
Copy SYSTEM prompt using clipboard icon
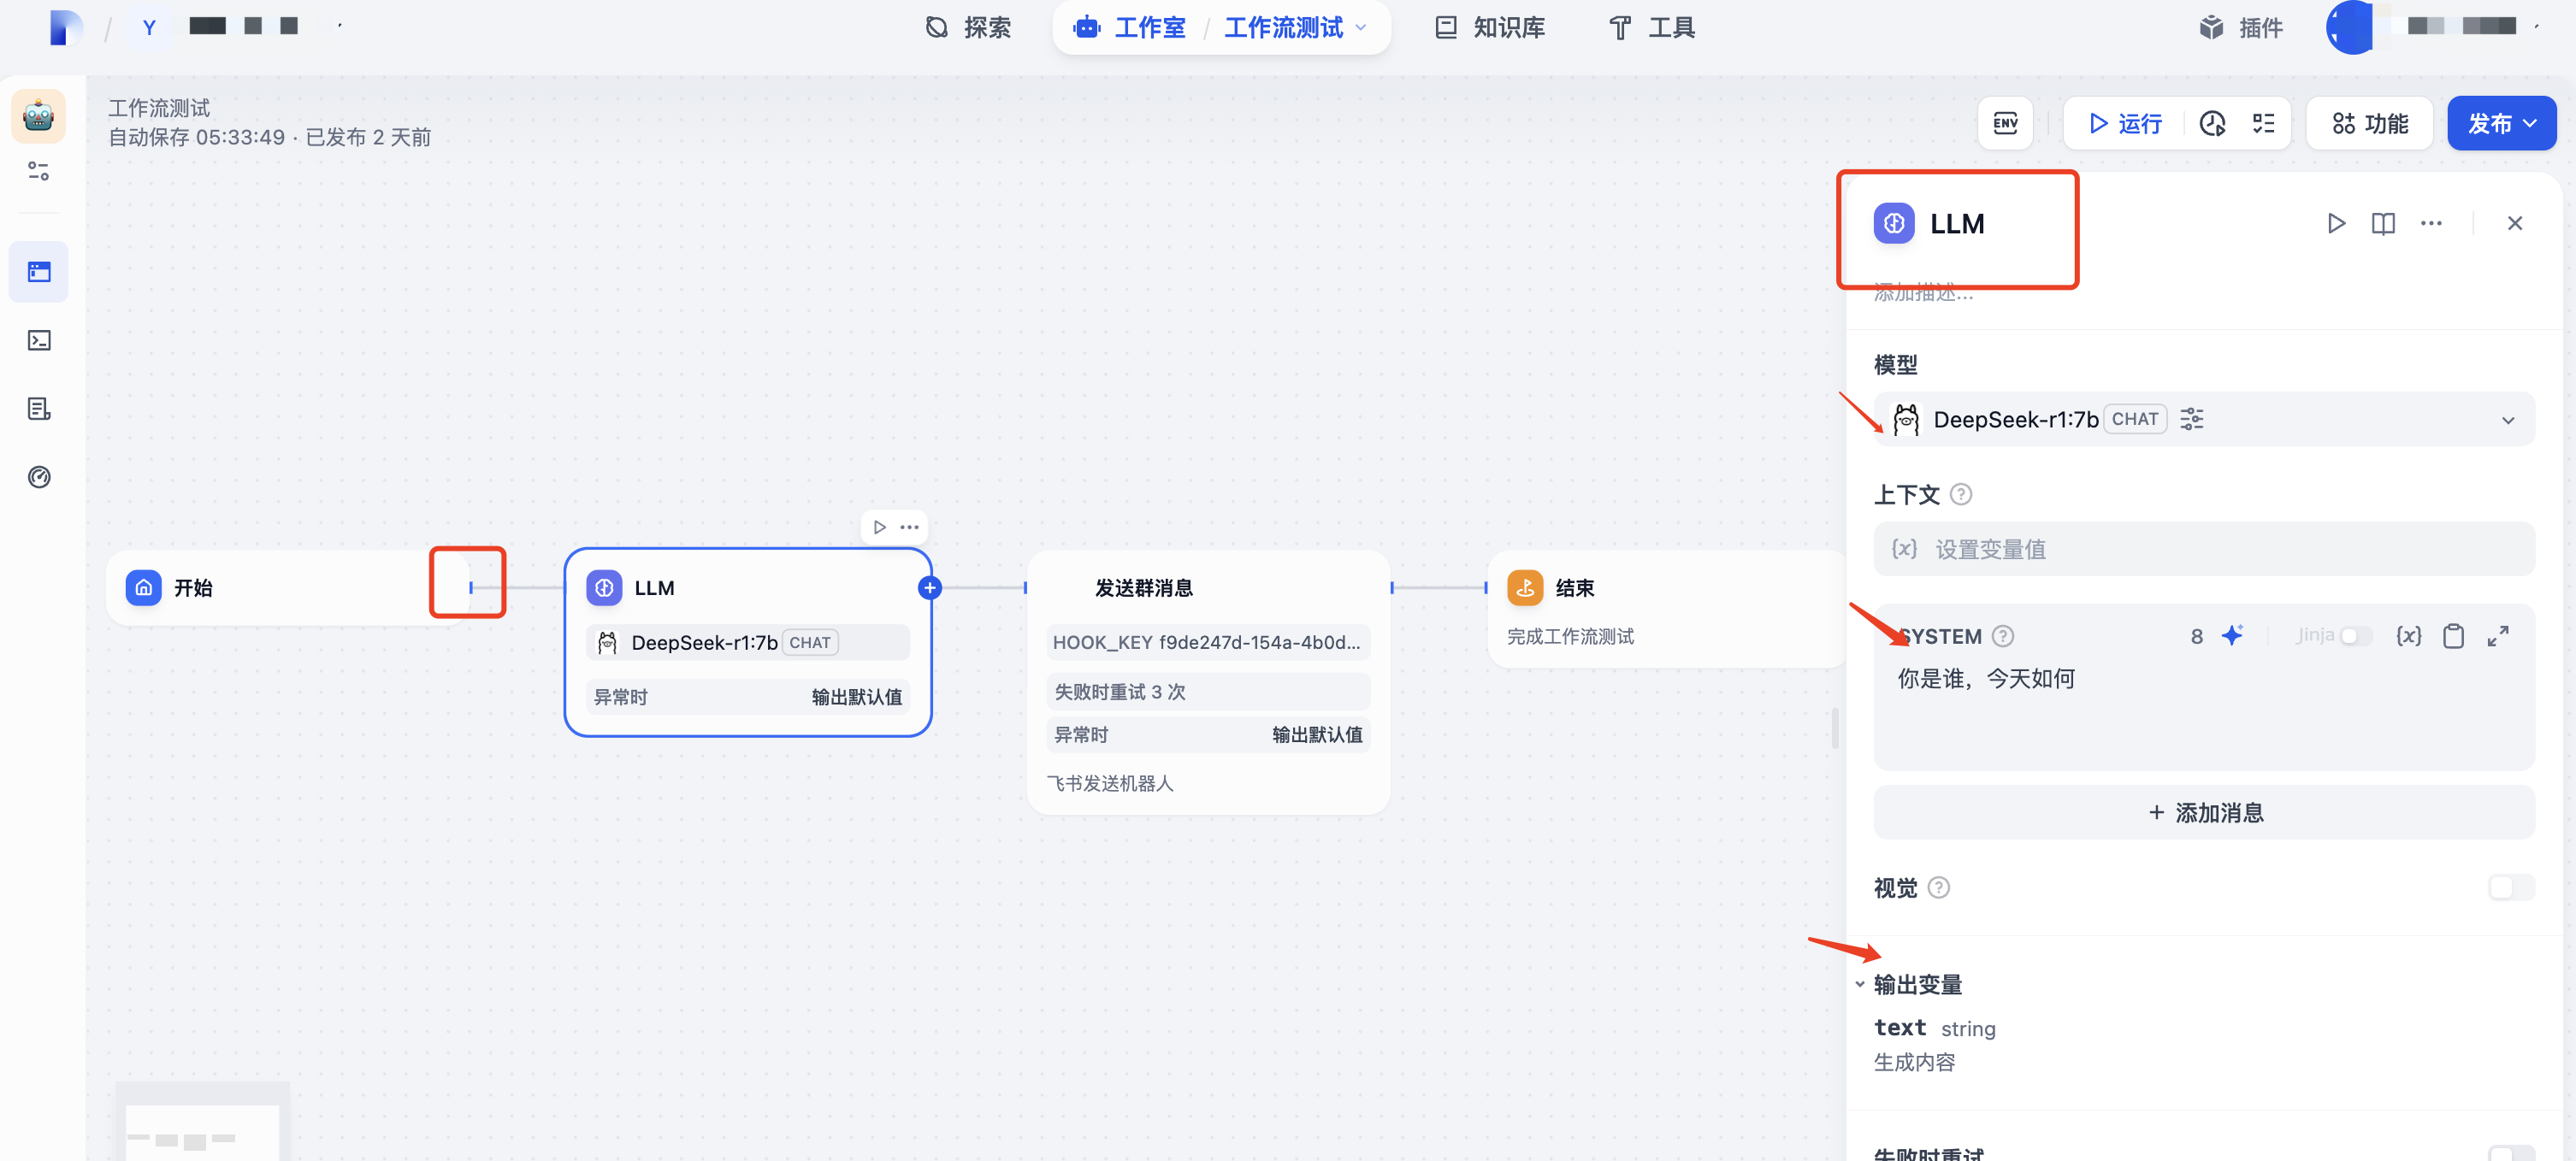pyautogui.click(x=2453, y=635)
